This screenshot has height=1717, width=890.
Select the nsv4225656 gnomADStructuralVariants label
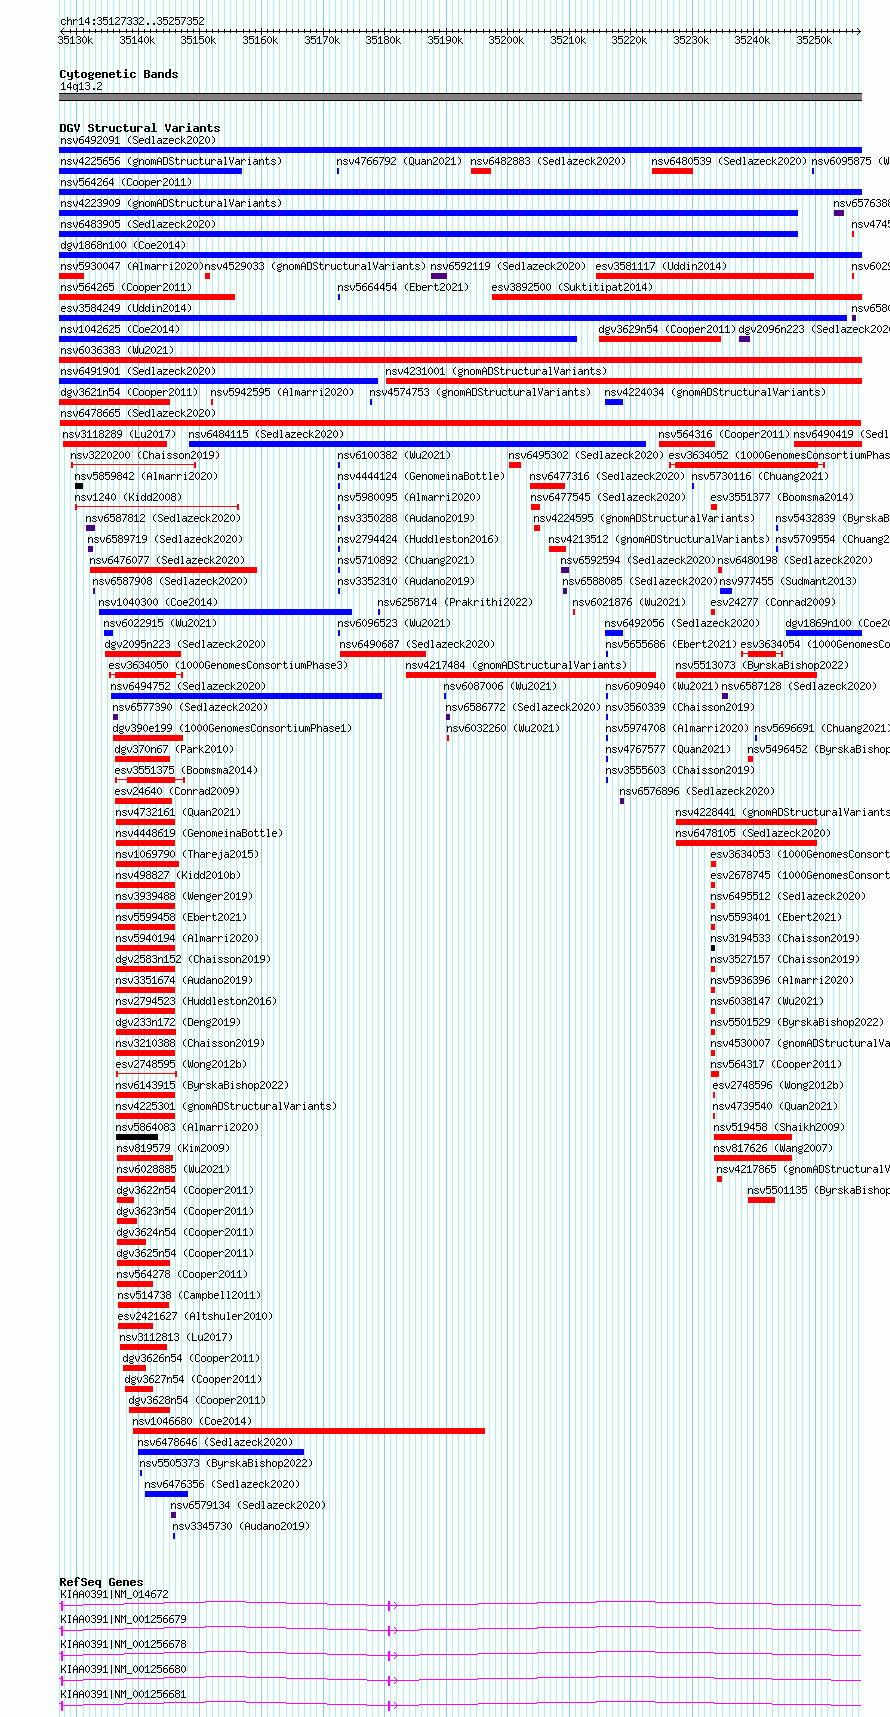(171, 161)
